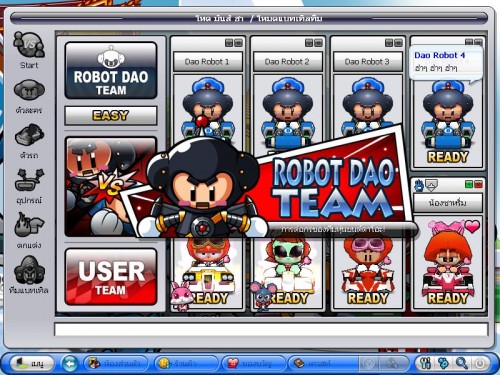500x375 pixels.
Task: Click the chat input field
Action: tap(271, 329)
